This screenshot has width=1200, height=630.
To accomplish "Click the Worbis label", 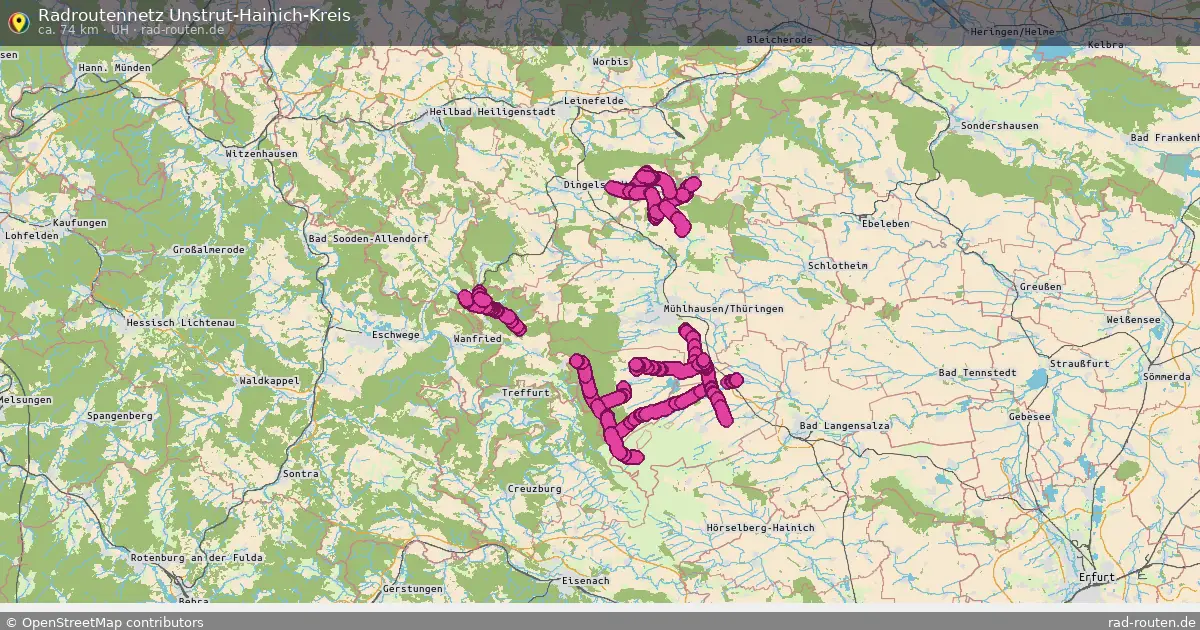I will coord(611,61).
